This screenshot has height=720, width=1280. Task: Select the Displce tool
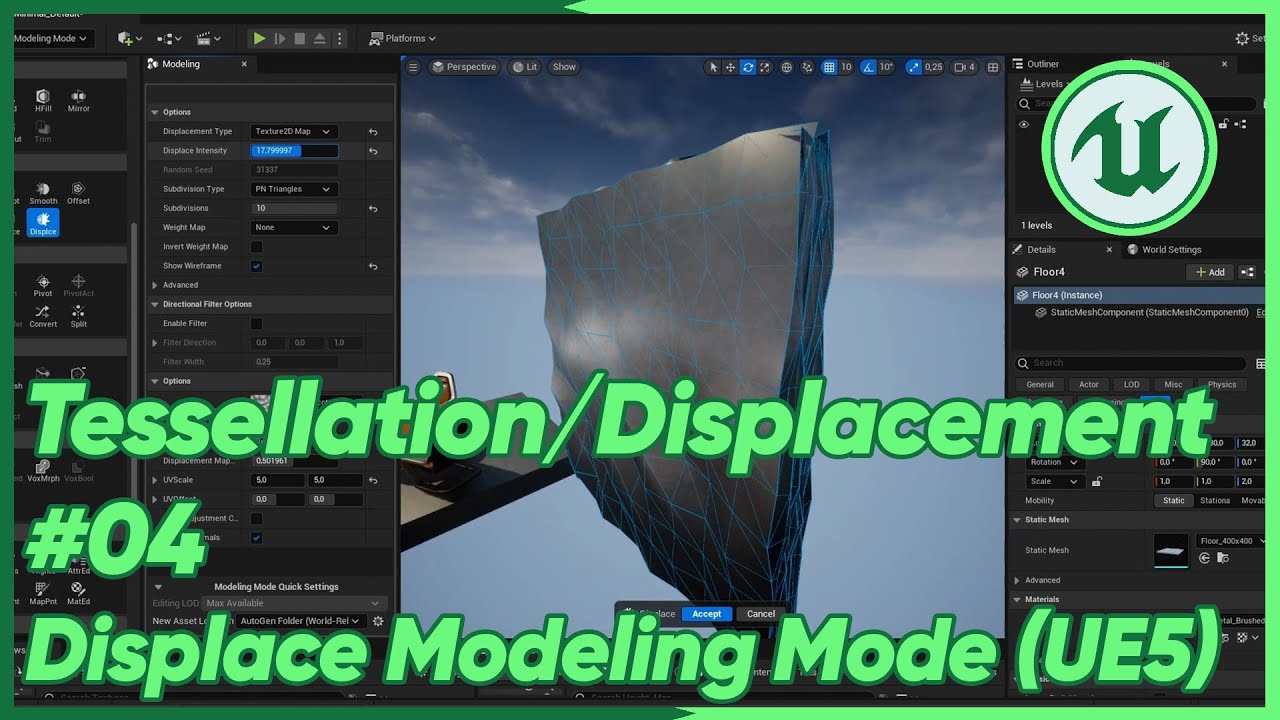pos(43,223)
